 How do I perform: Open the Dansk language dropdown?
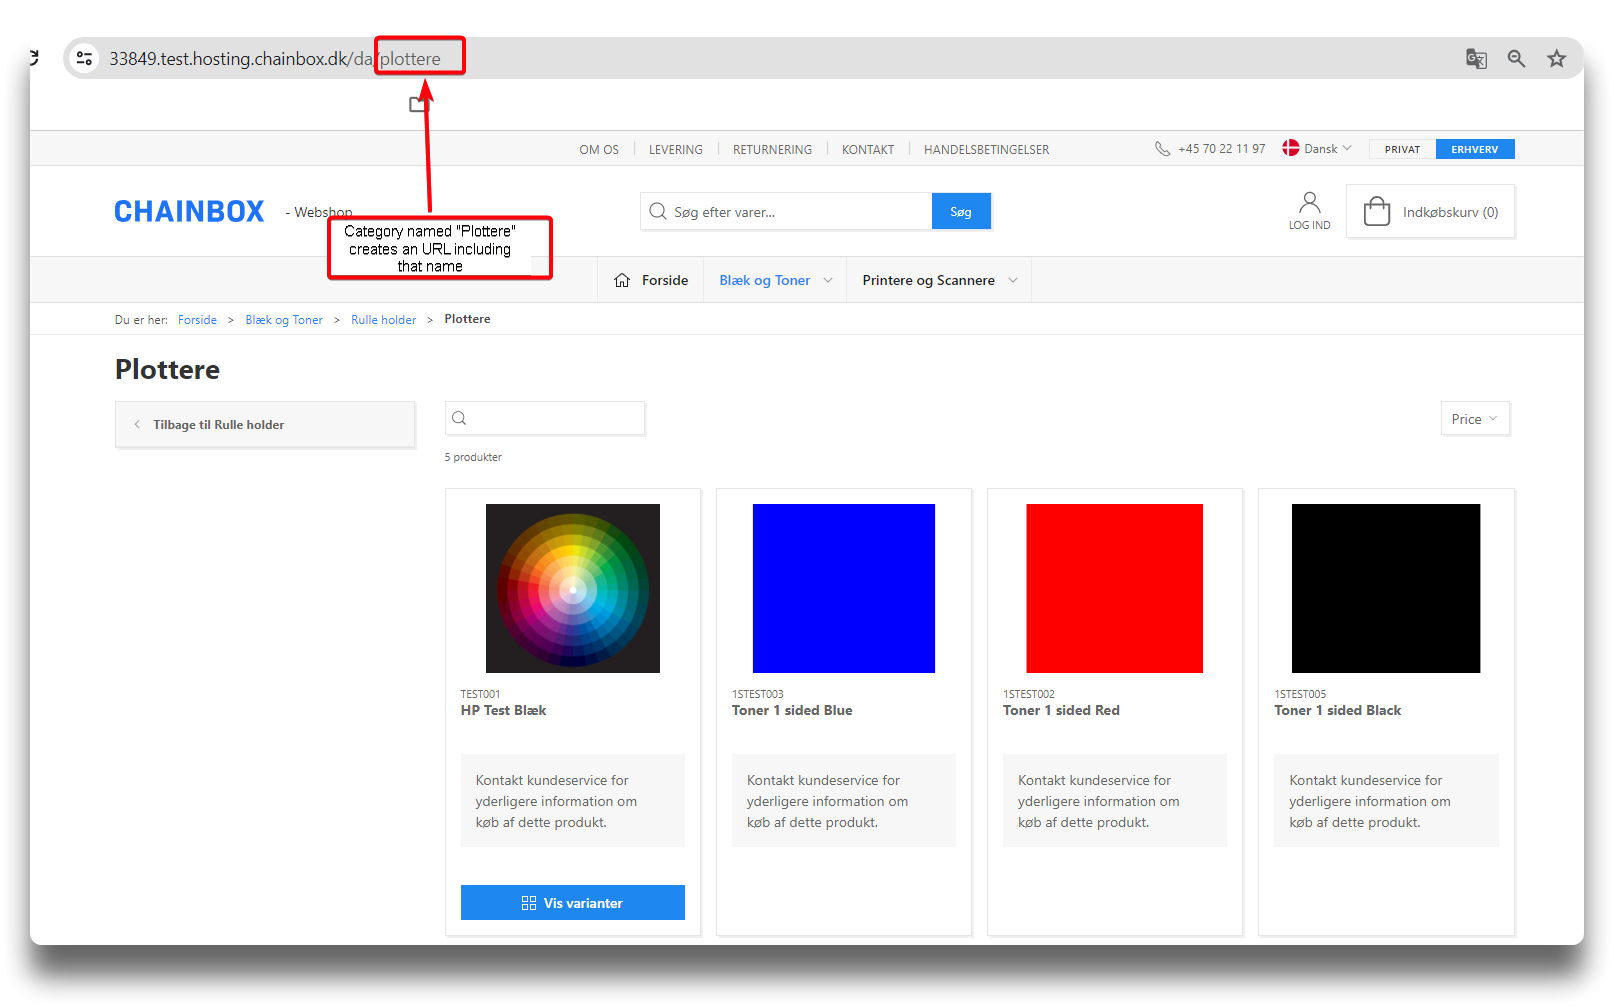click(1318, 149)
